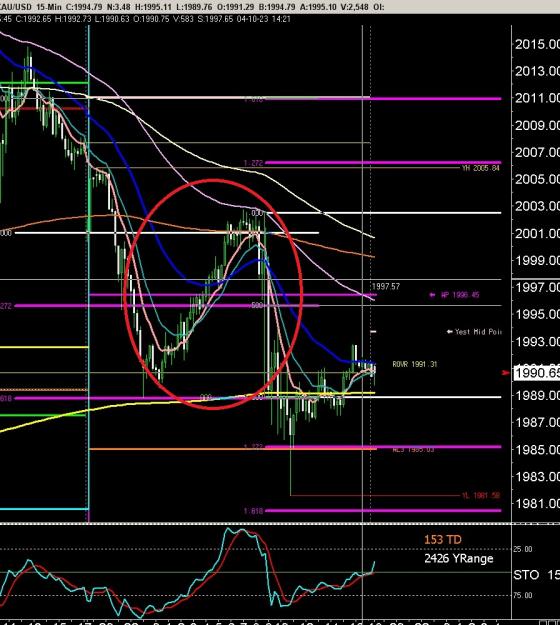Click the C:1994.79 close value in header

point(84,7)
